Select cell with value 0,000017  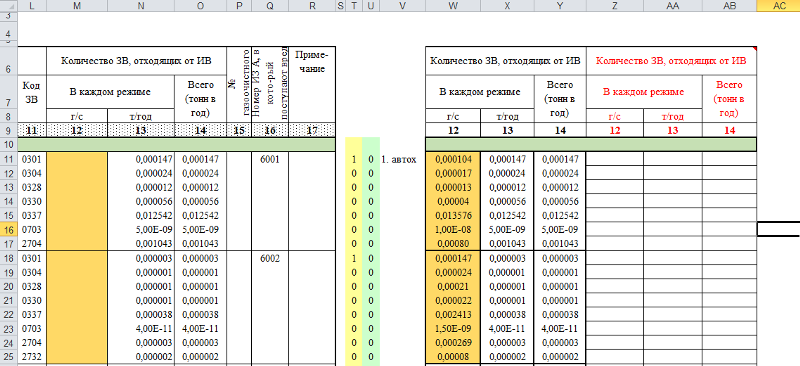pos(453,173)
